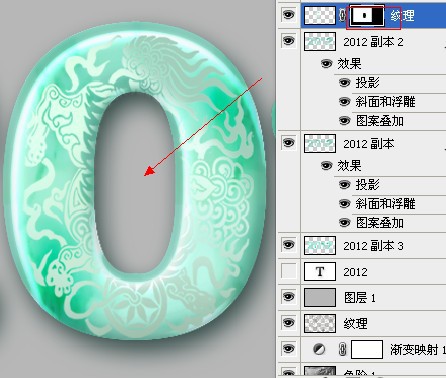Viewport: 446px width, 378px height.
Task: Click the 2012 副本 2 layer thumbnail
Action: click(x=320, y=41)
